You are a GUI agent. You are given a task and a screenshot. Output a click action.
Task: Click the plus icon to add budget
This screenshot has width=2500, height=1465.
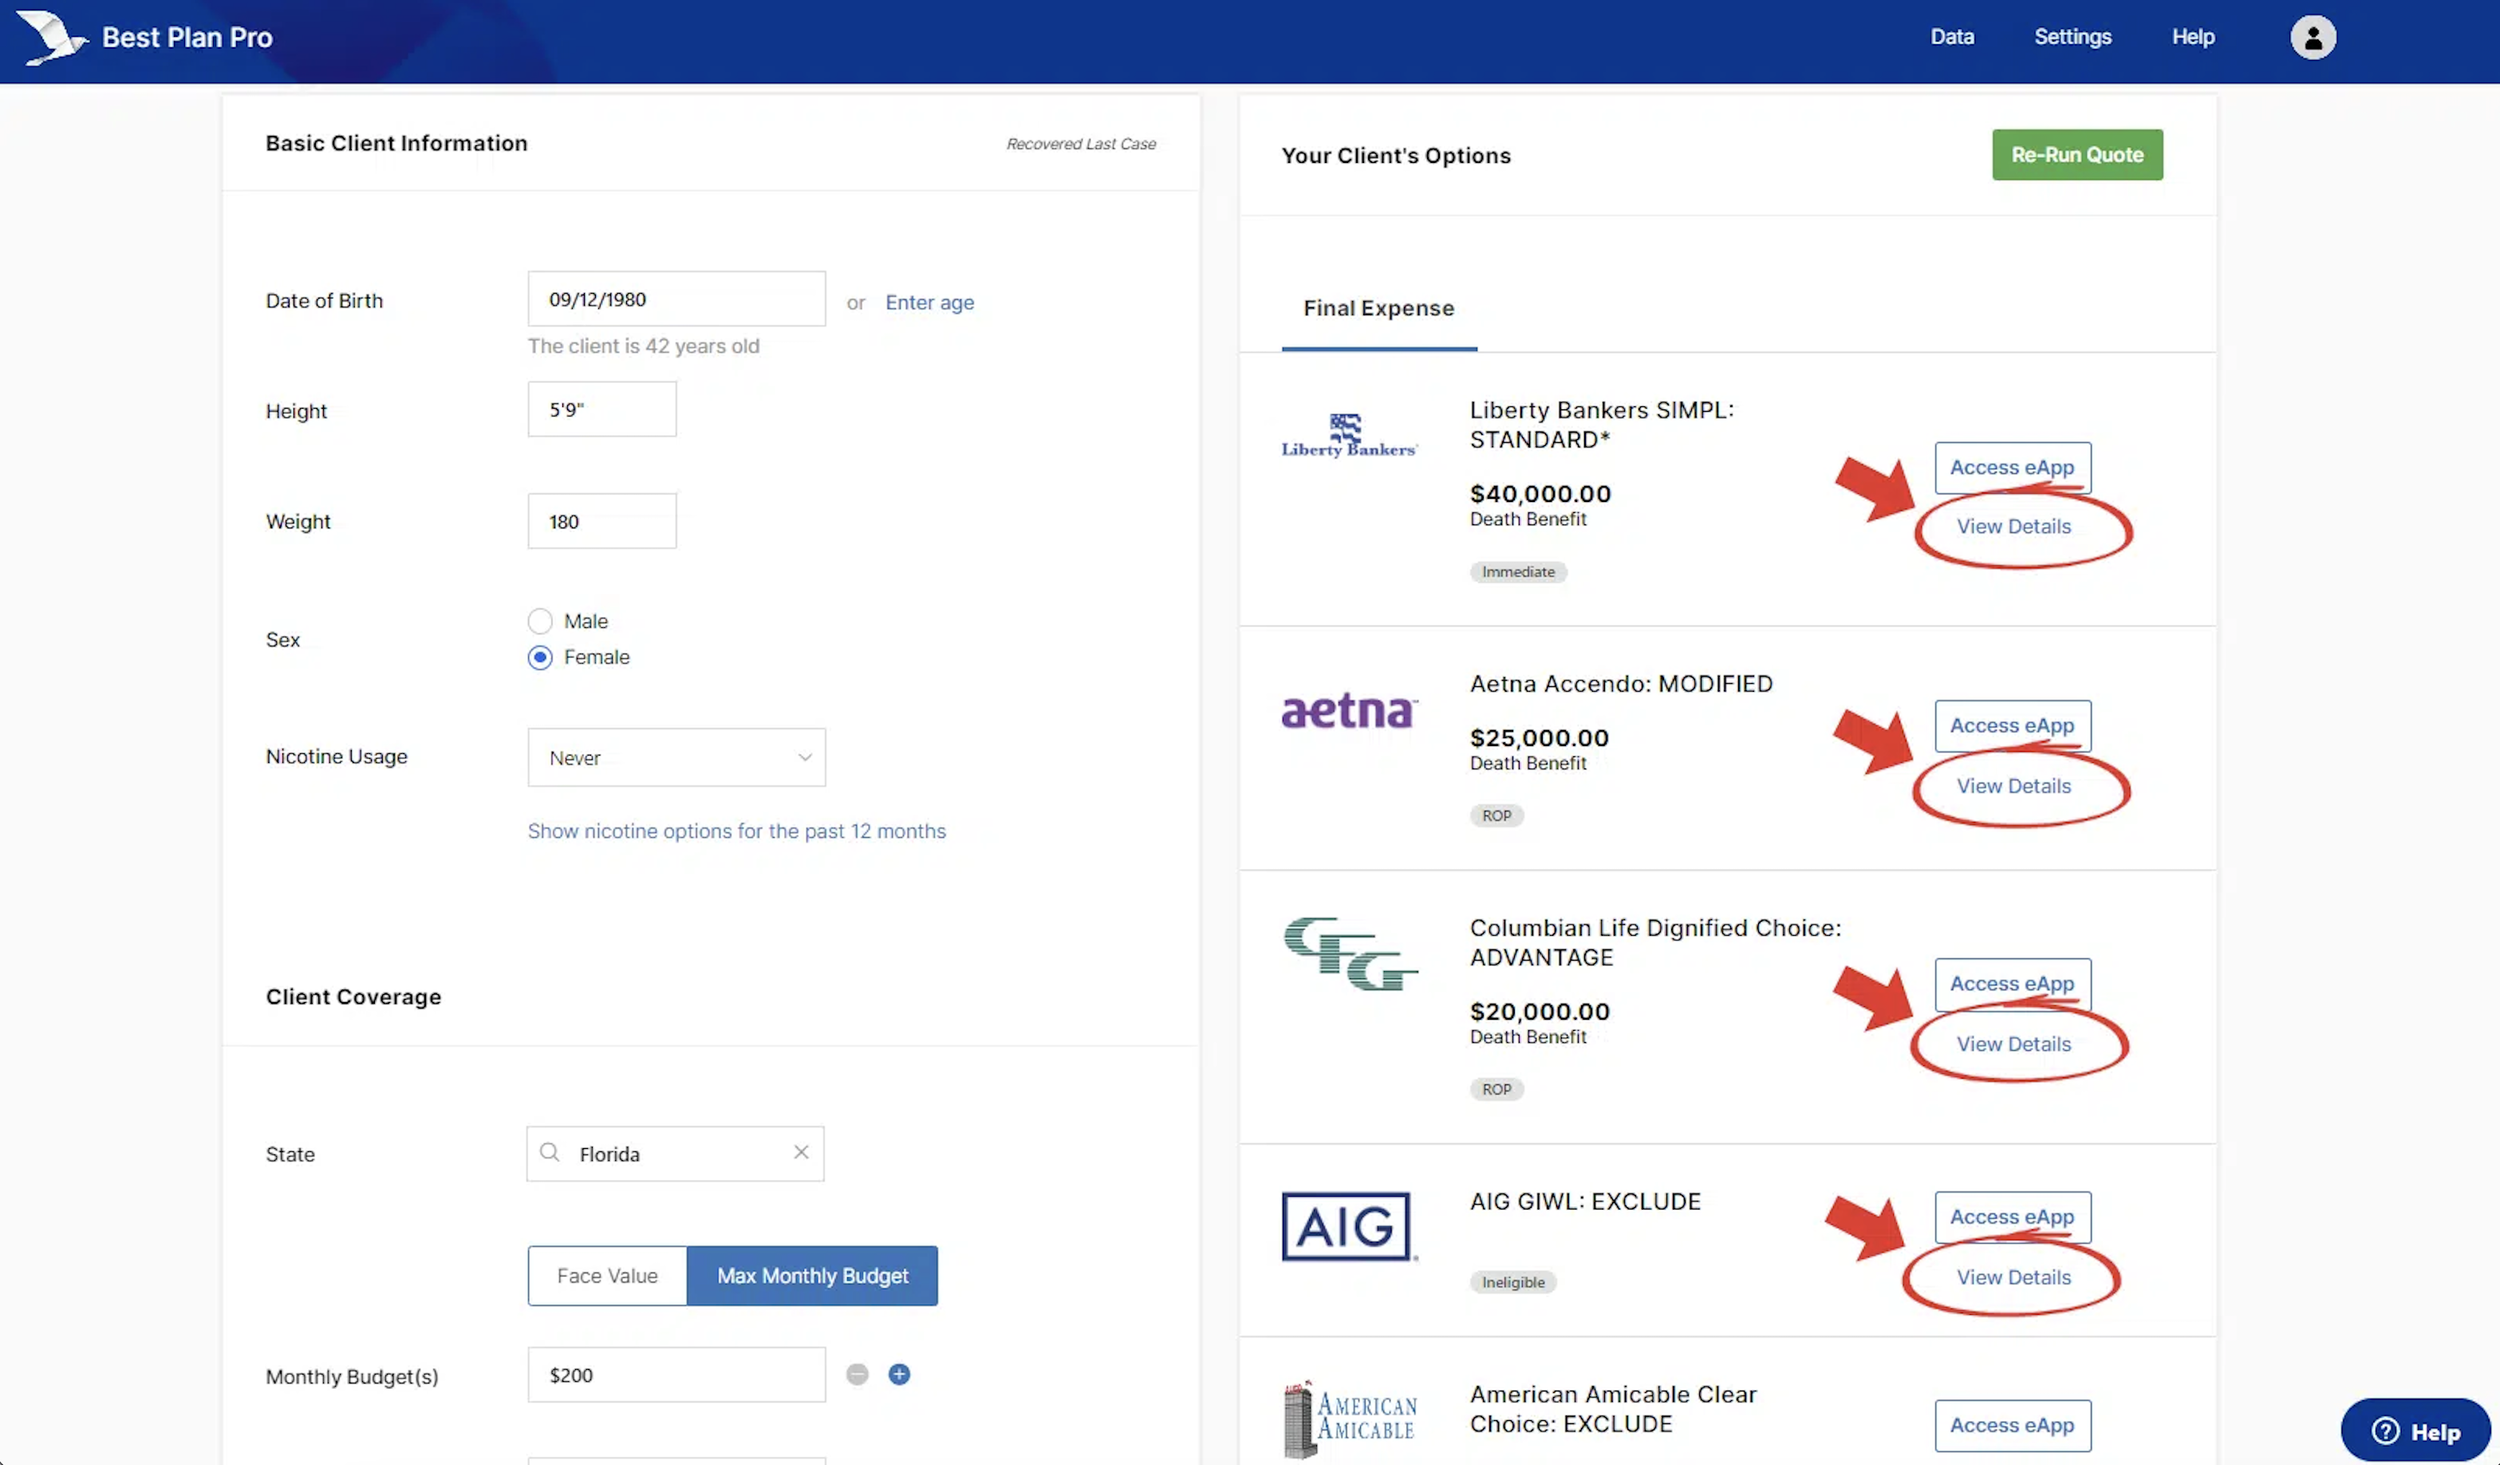(x=899, y=1374)
